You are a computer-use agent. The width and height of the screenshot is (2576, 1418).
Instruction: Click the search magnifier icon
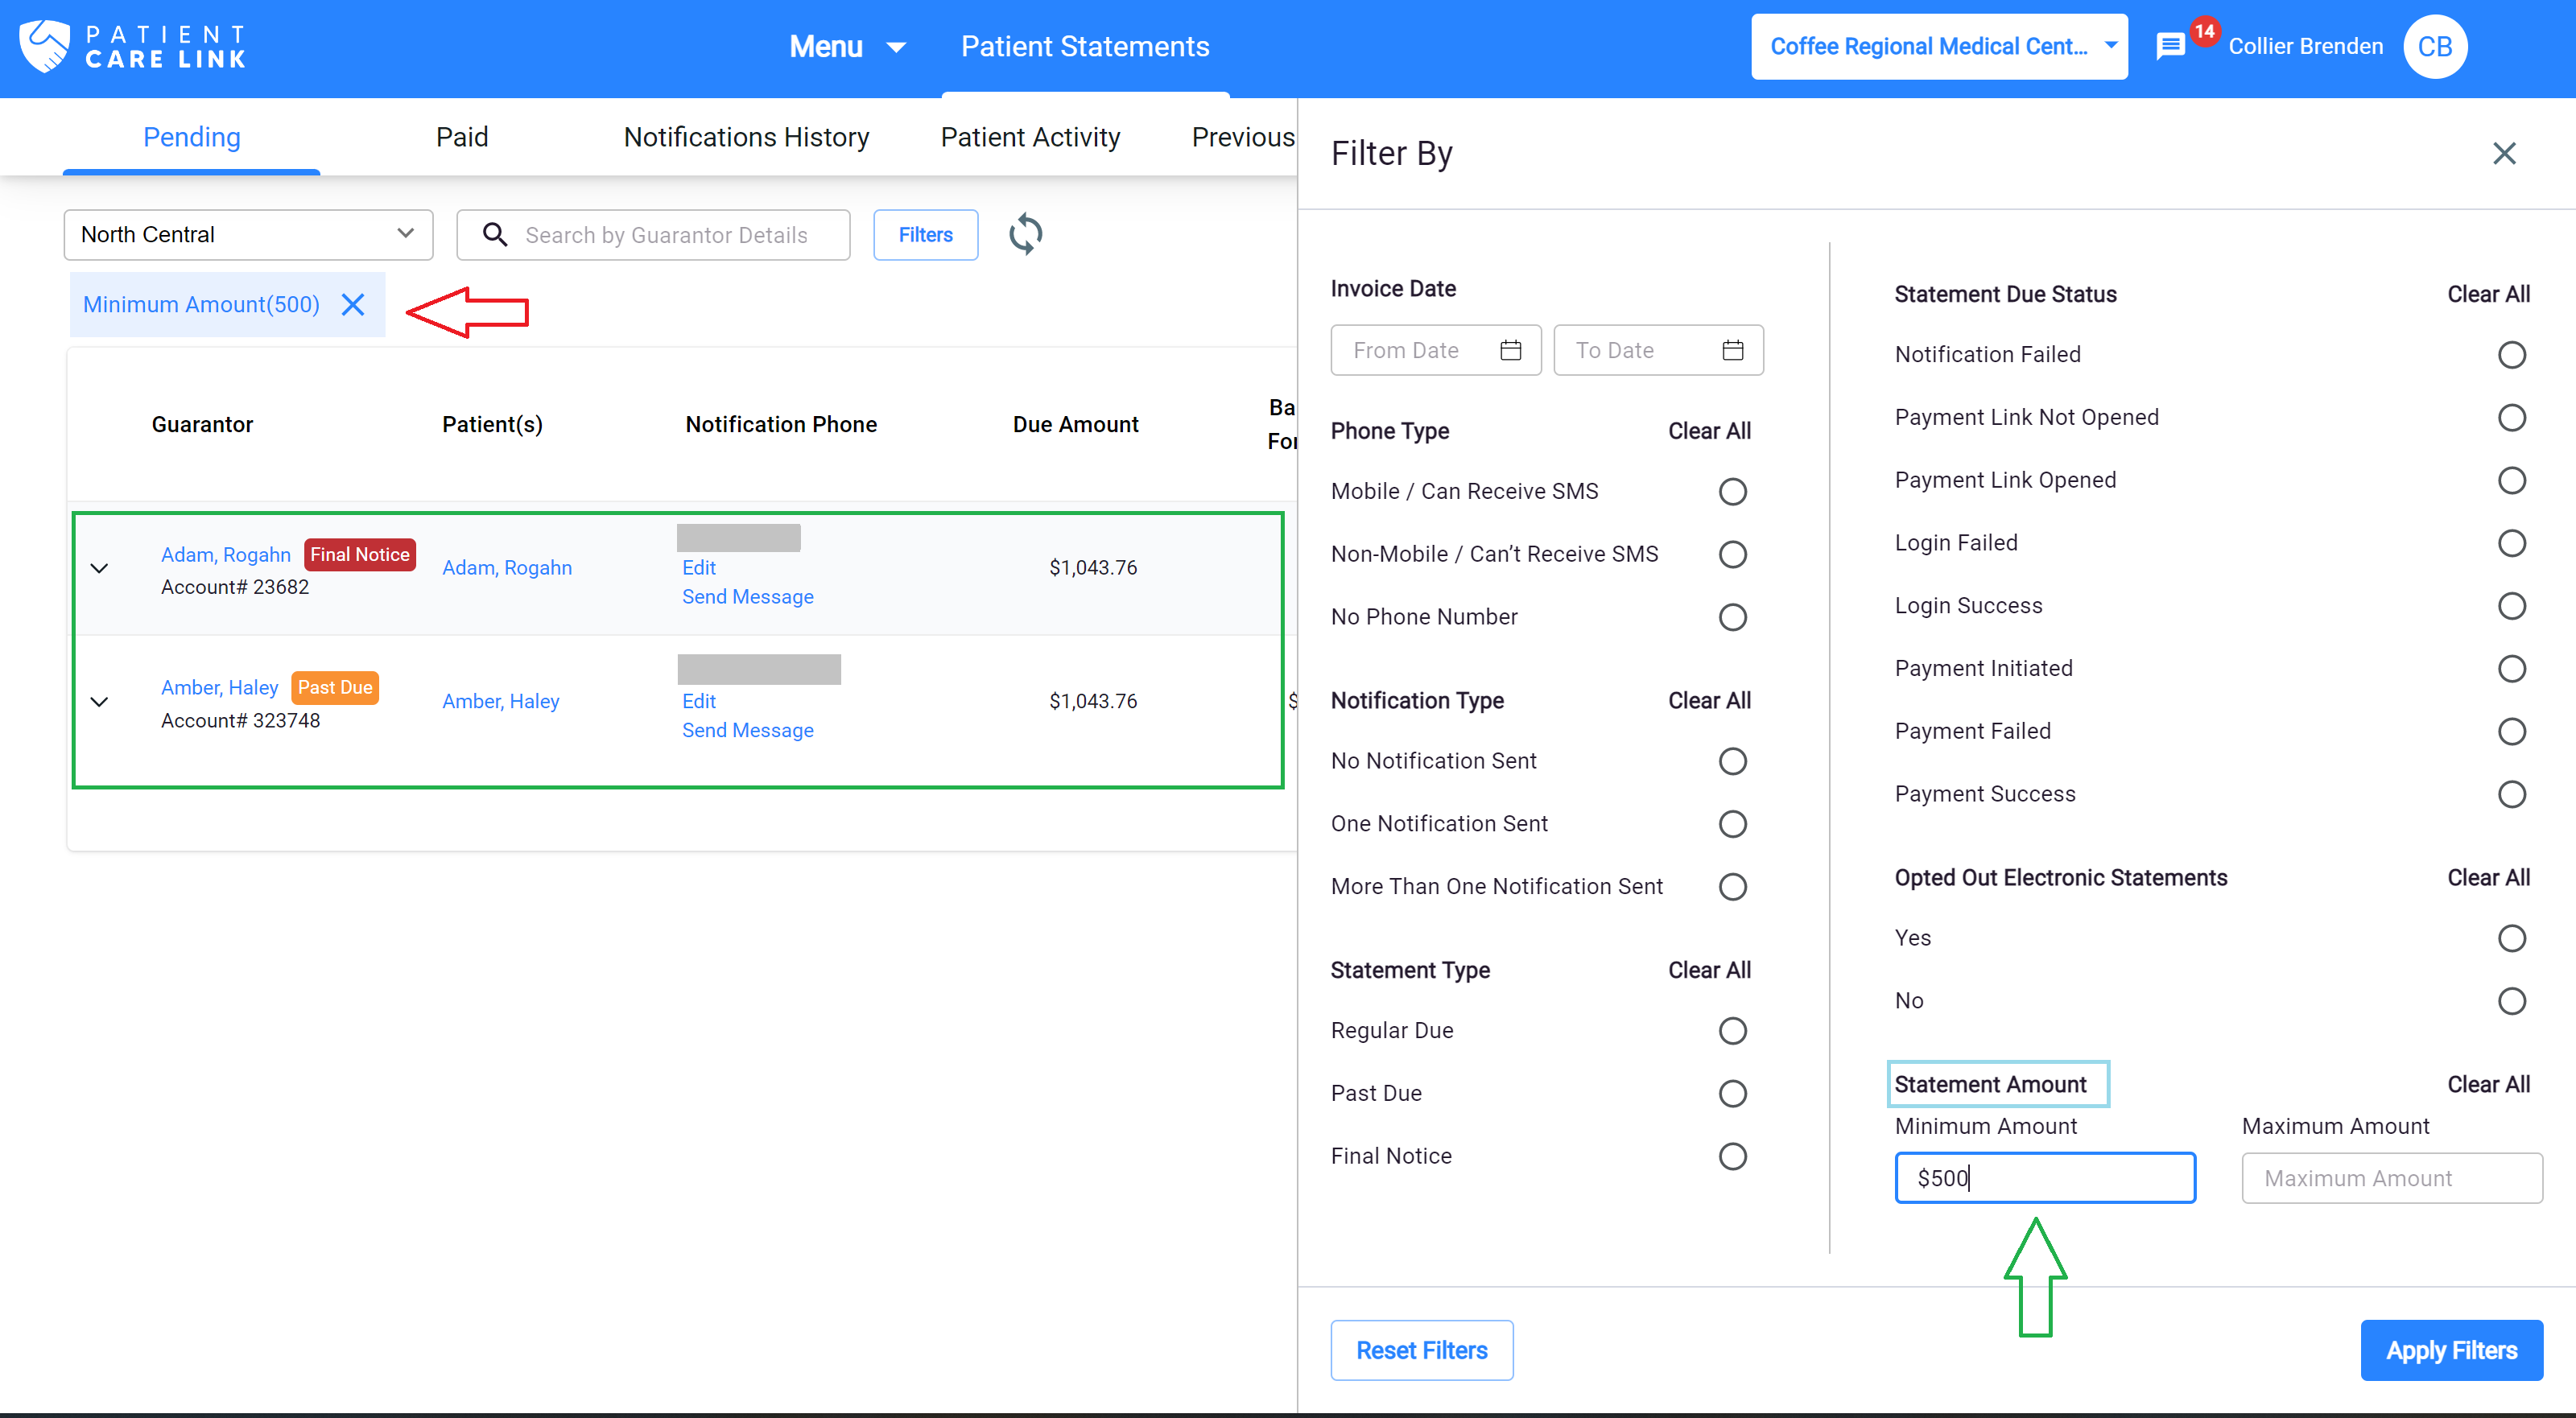click(495, 234)
